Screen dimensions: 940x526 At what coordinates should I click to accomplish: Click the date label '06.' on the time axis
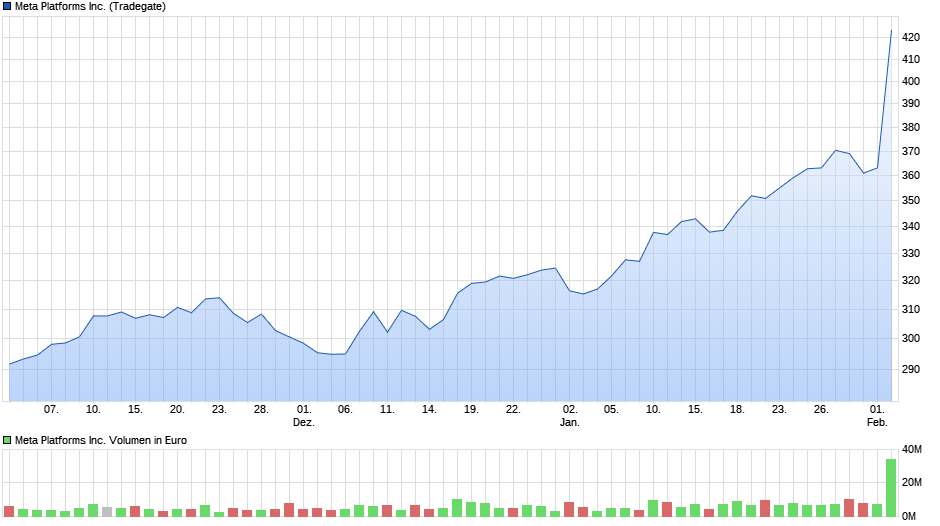(x=345, y=410)
